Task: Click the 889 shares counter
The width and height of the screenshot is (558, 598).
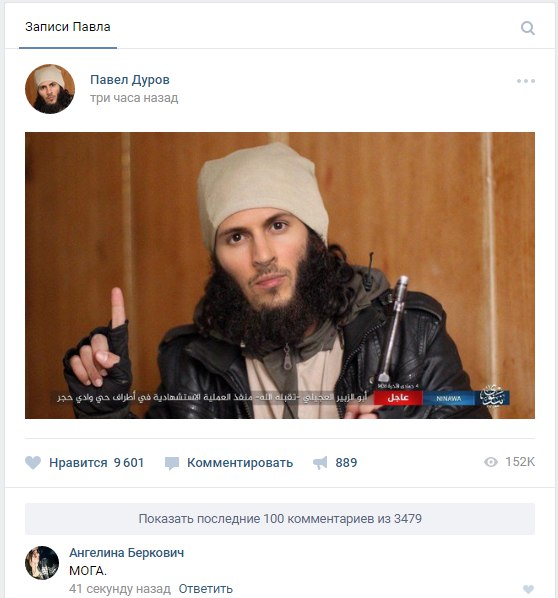Action: [346, 463]
